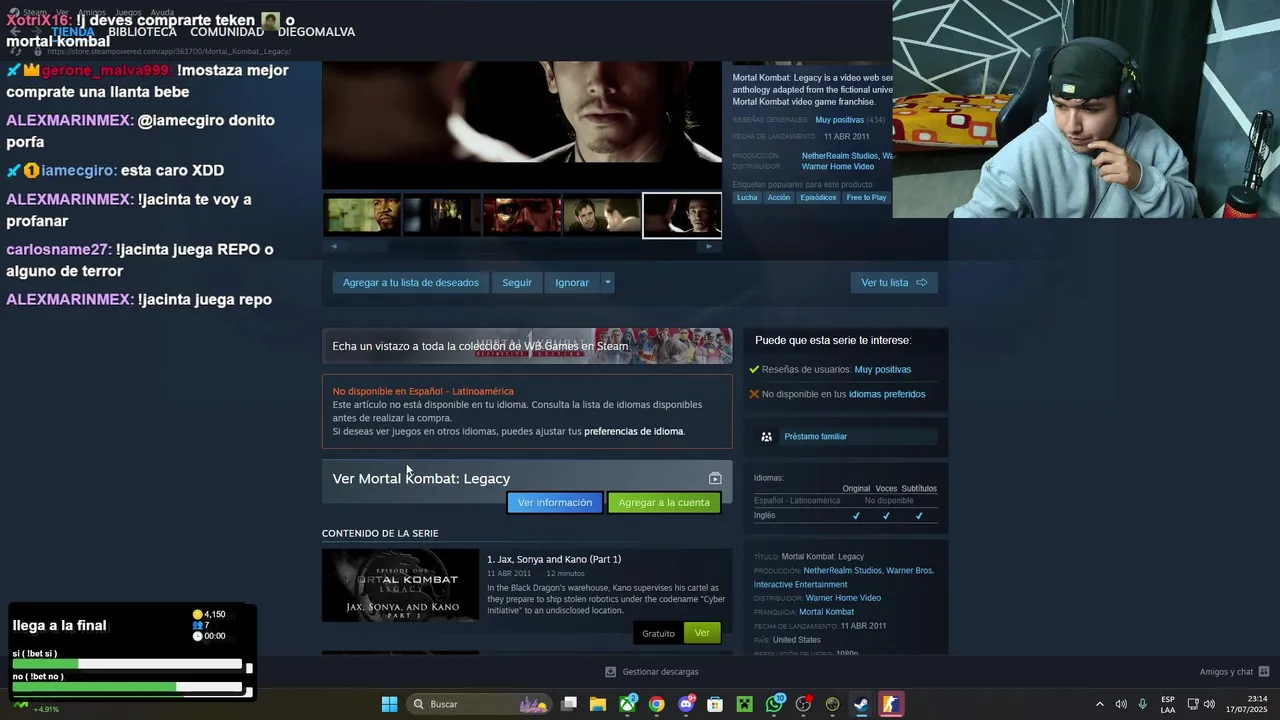Click the video icon beside Ver Mortal Kombat: Legacy

click(715, 479)
